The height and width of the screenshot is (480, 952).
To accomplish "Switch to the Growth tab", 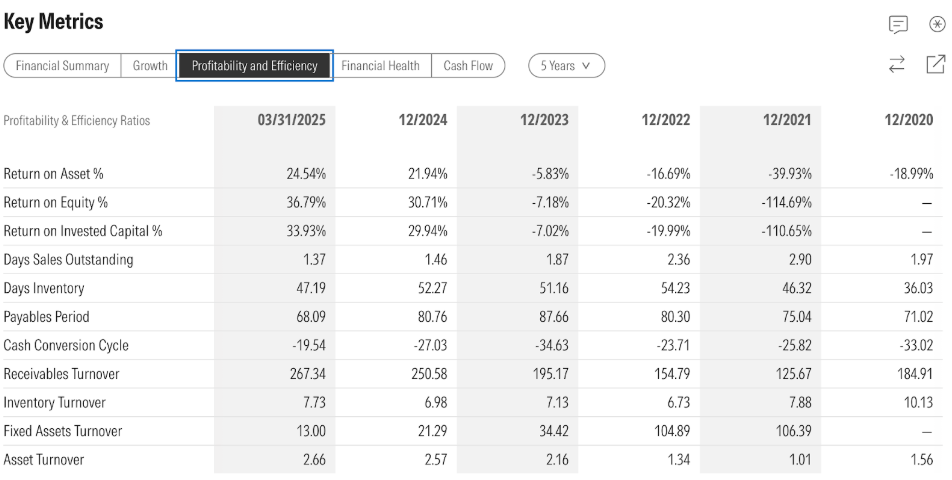I will (150, 66).
